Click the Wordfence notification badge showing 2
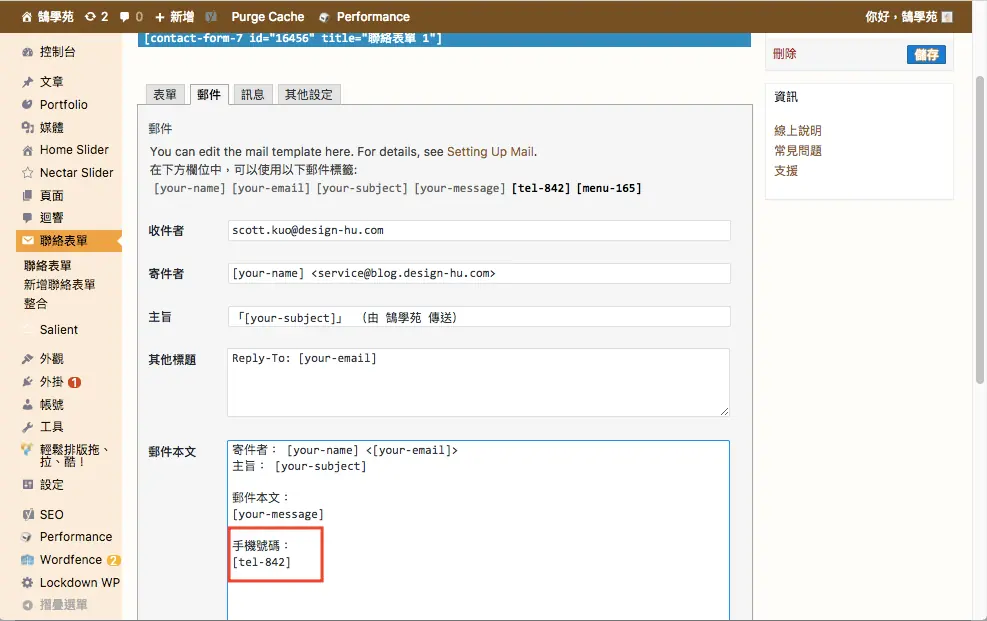987x621 pixels. pos(113,560)
